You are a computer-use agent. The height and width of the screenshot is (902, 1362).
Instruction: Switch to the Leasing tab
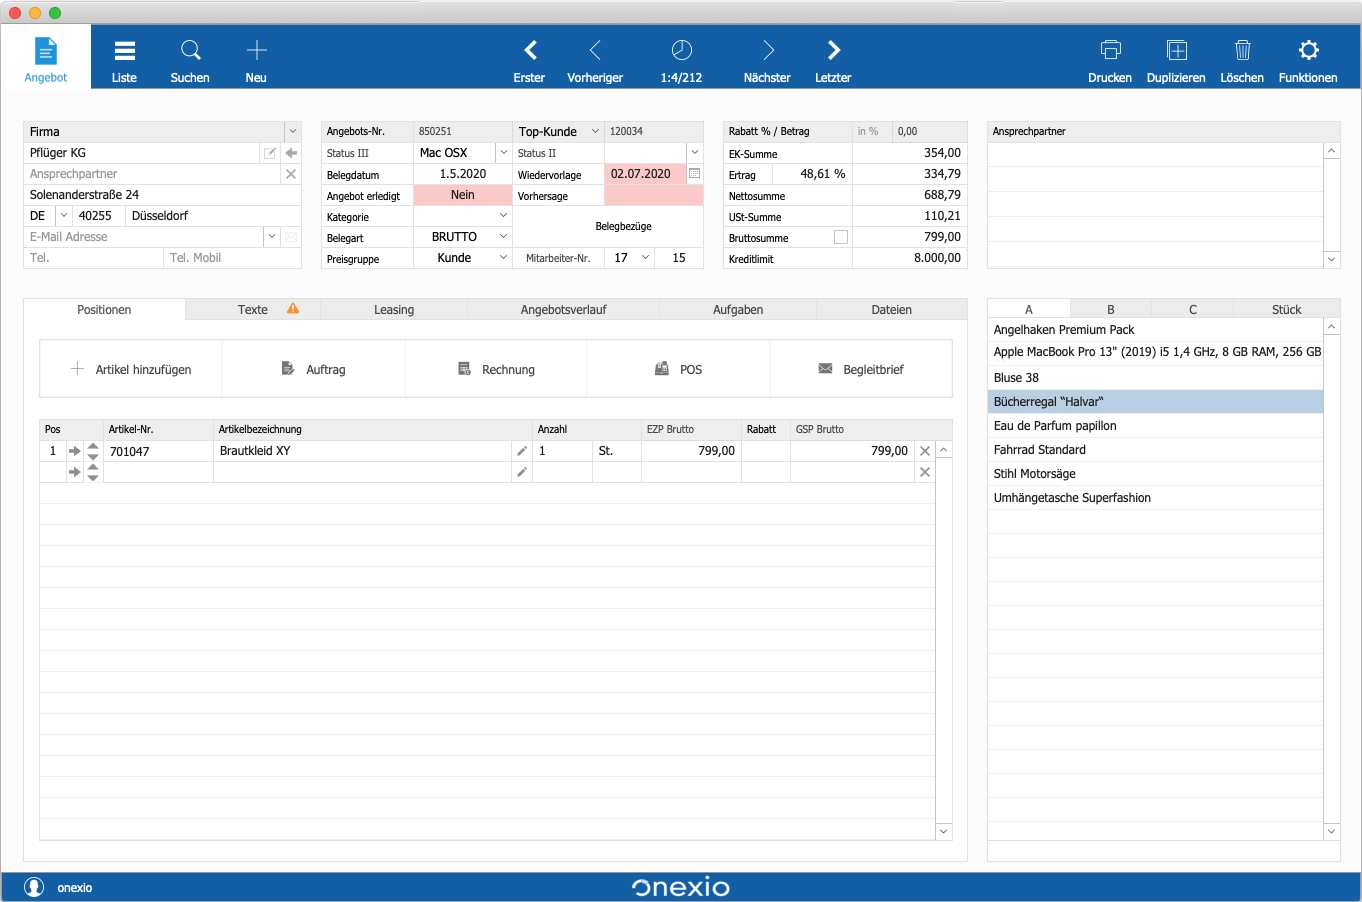[x=394, y=310]
